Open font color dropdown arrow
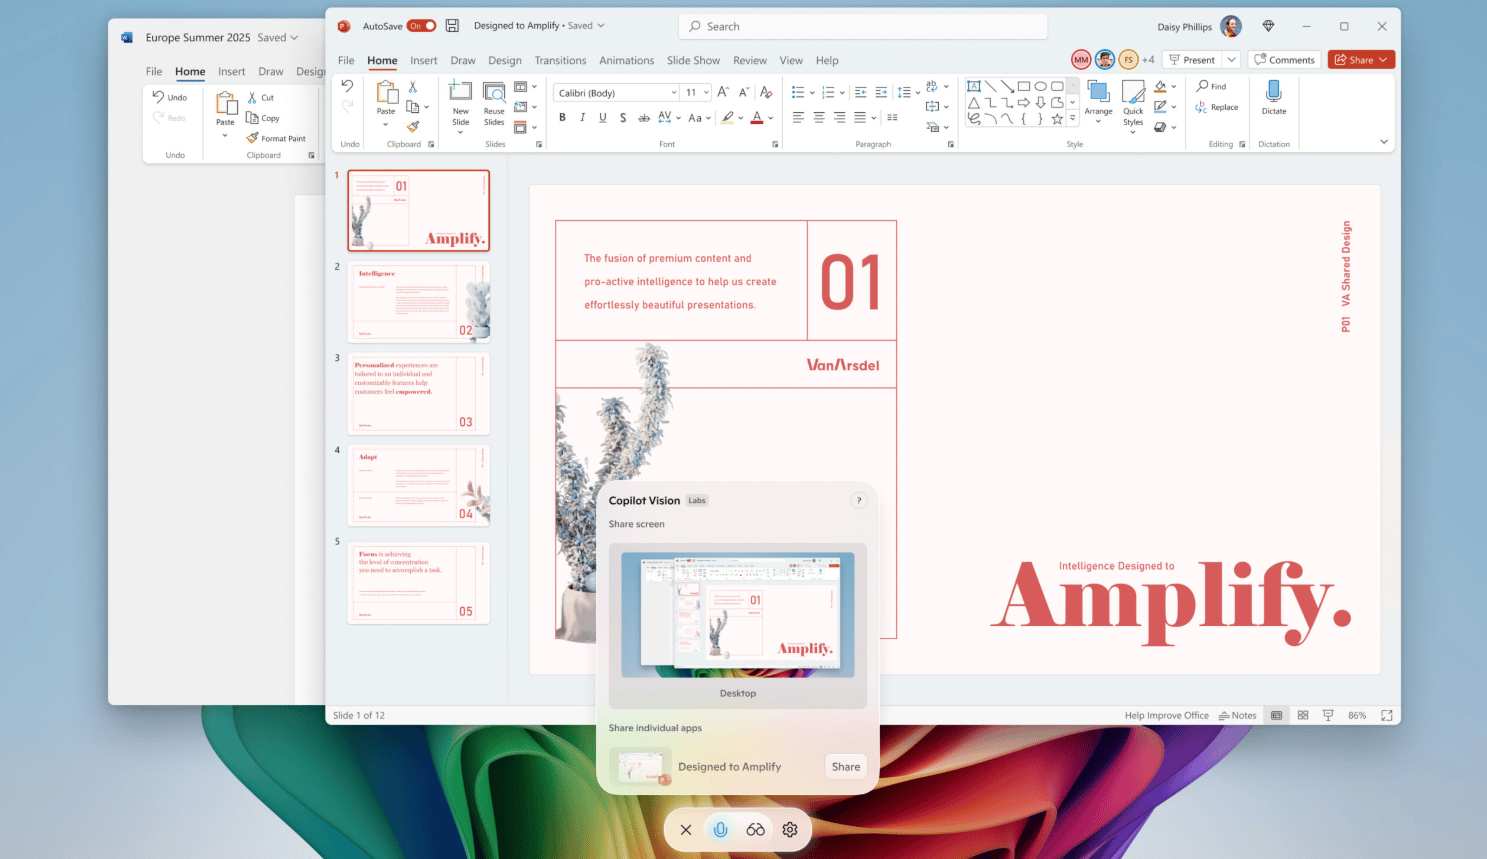The height and width of the screenshot is (859, 1487). [770, 118]
